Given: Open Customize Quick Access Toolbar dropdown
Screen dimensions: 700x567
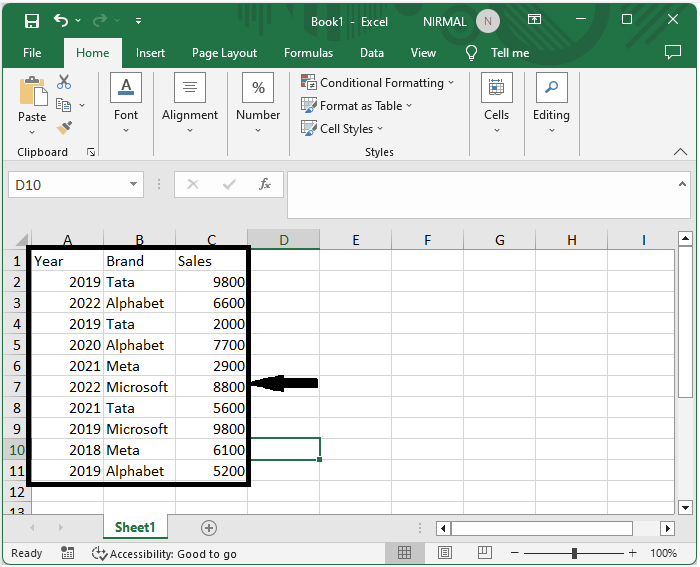Looking at the screenshot, I should [x=138, y=21].
